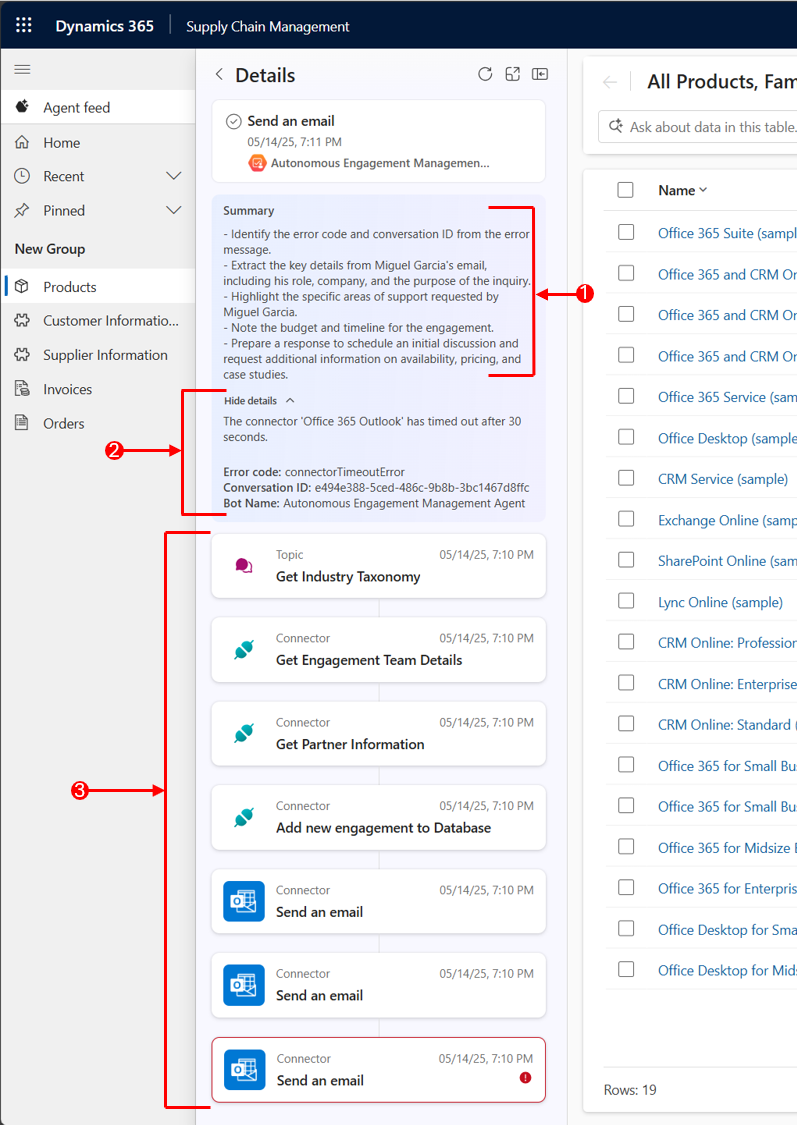797x1125 pixels.
Task: Refresh the Details panel
Action: coord(486,74)
